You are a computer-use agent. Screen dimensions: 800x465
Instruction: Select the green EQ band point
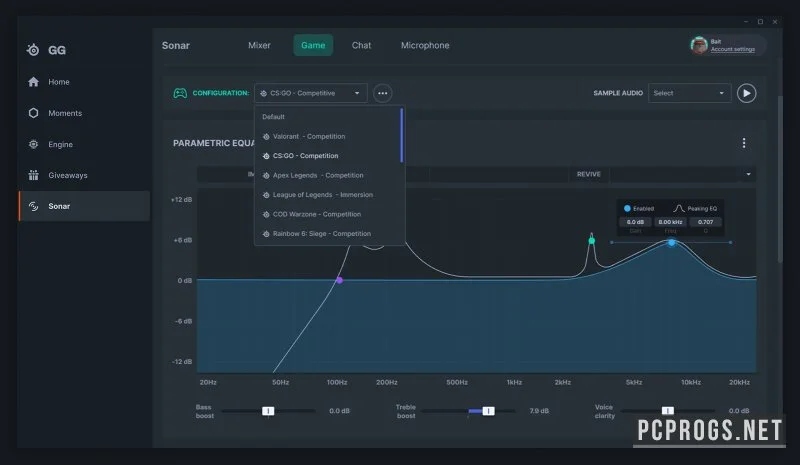tap(592, 240)
